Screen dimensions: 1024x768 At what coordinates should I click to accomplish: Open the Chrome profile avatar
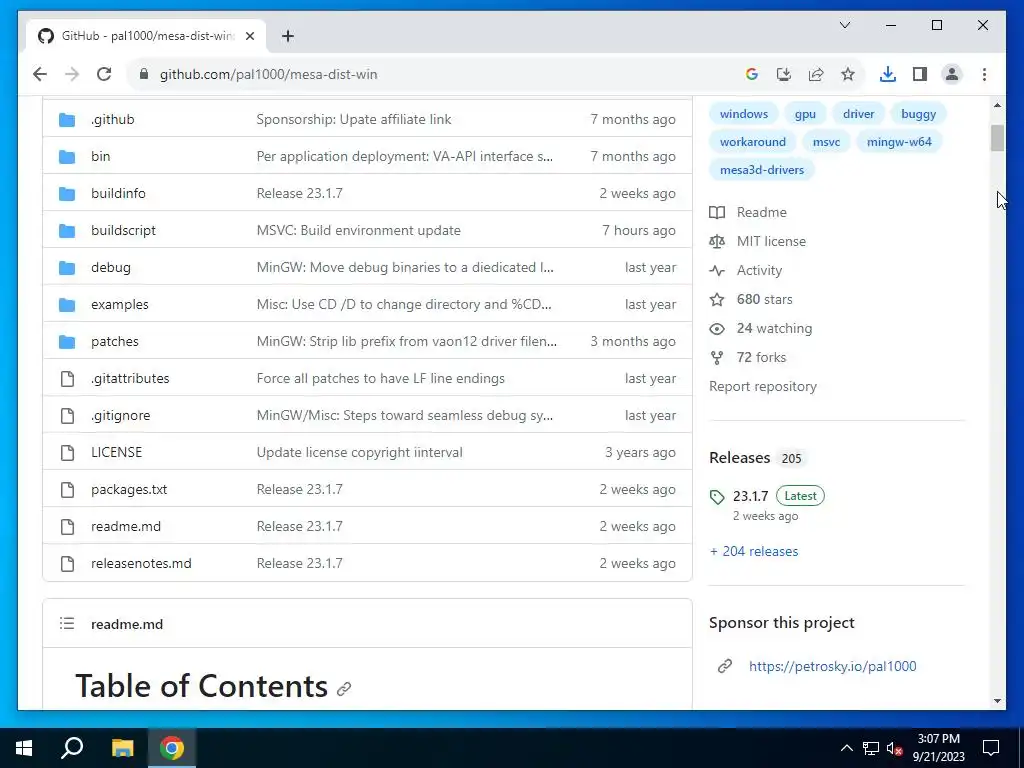coord(952,74)
